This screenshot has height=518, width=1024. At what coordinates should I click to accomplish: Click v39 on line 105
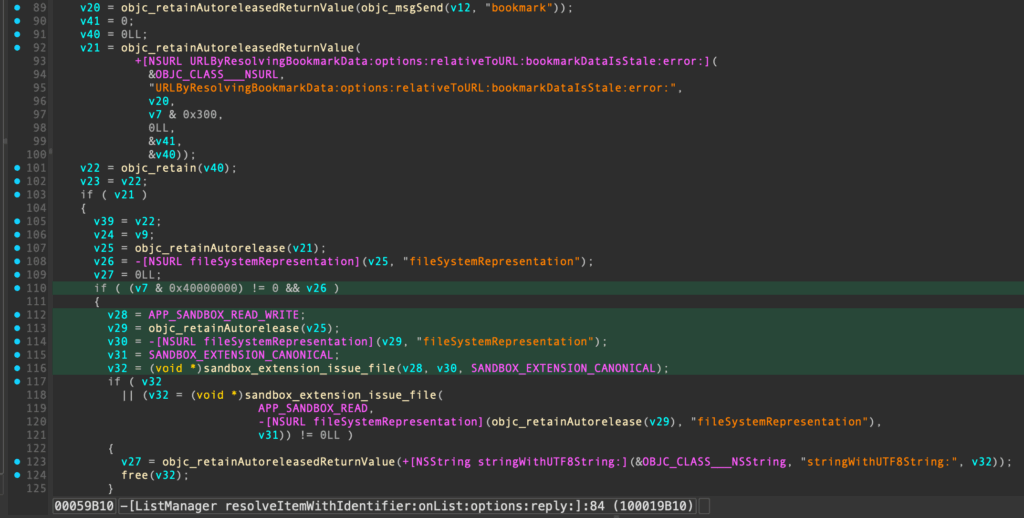104,221
